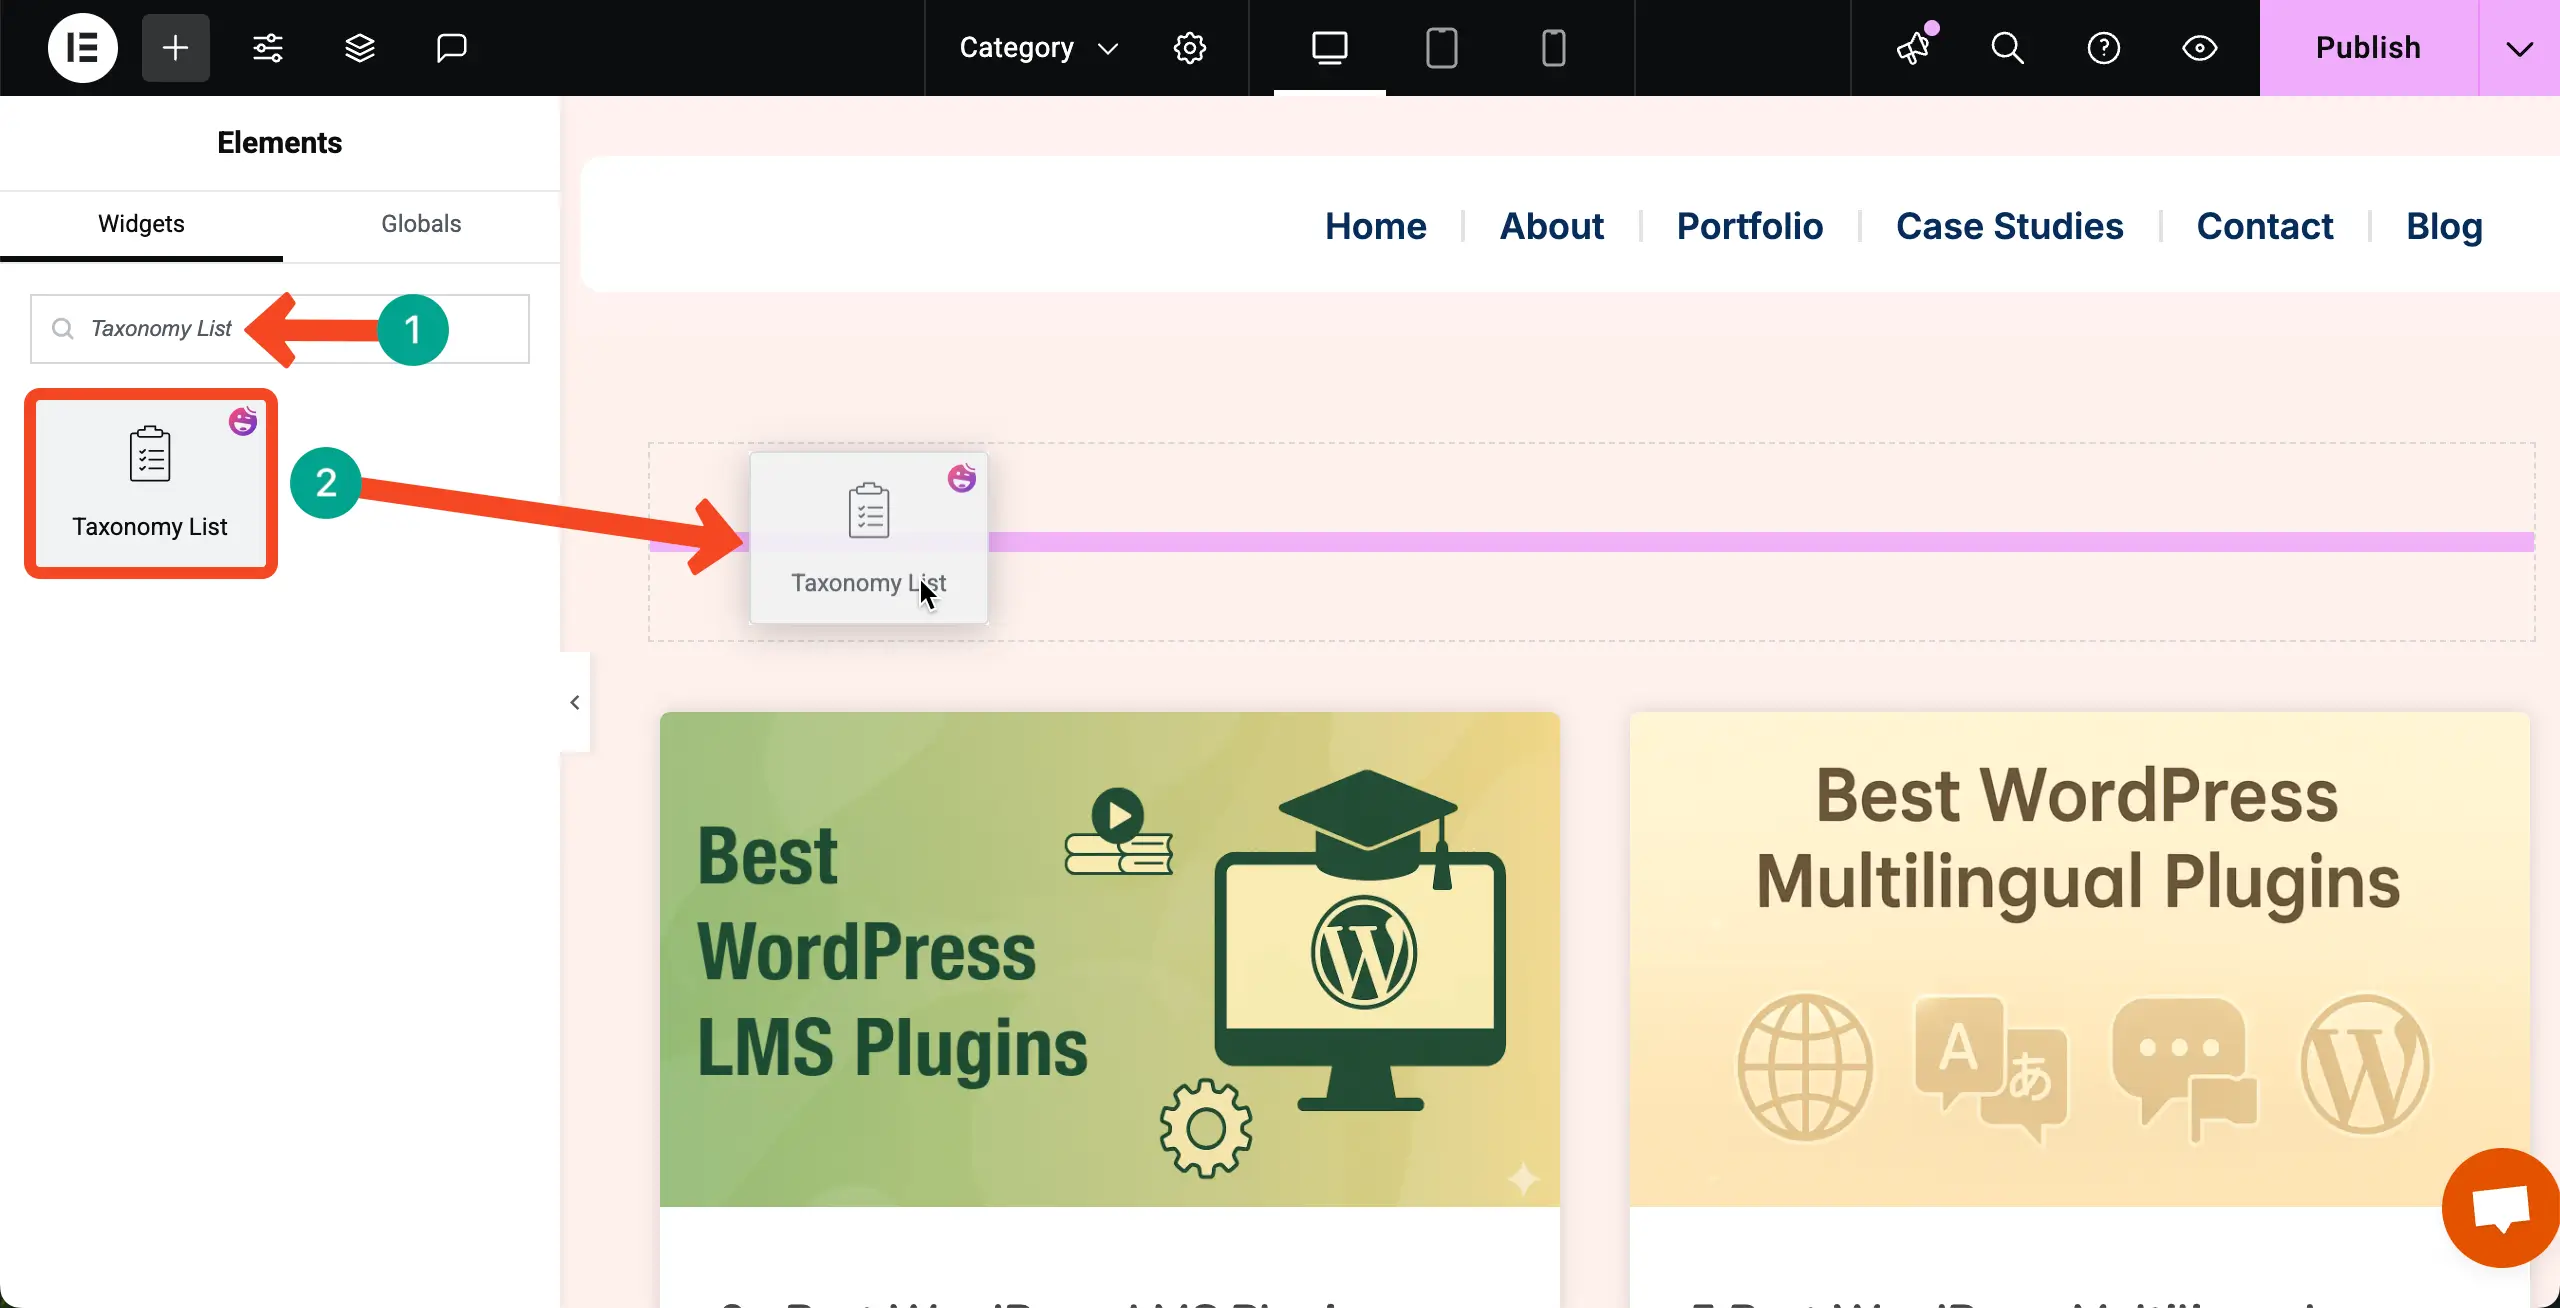Open Site Settings sliders icon

tap(267, 48)
